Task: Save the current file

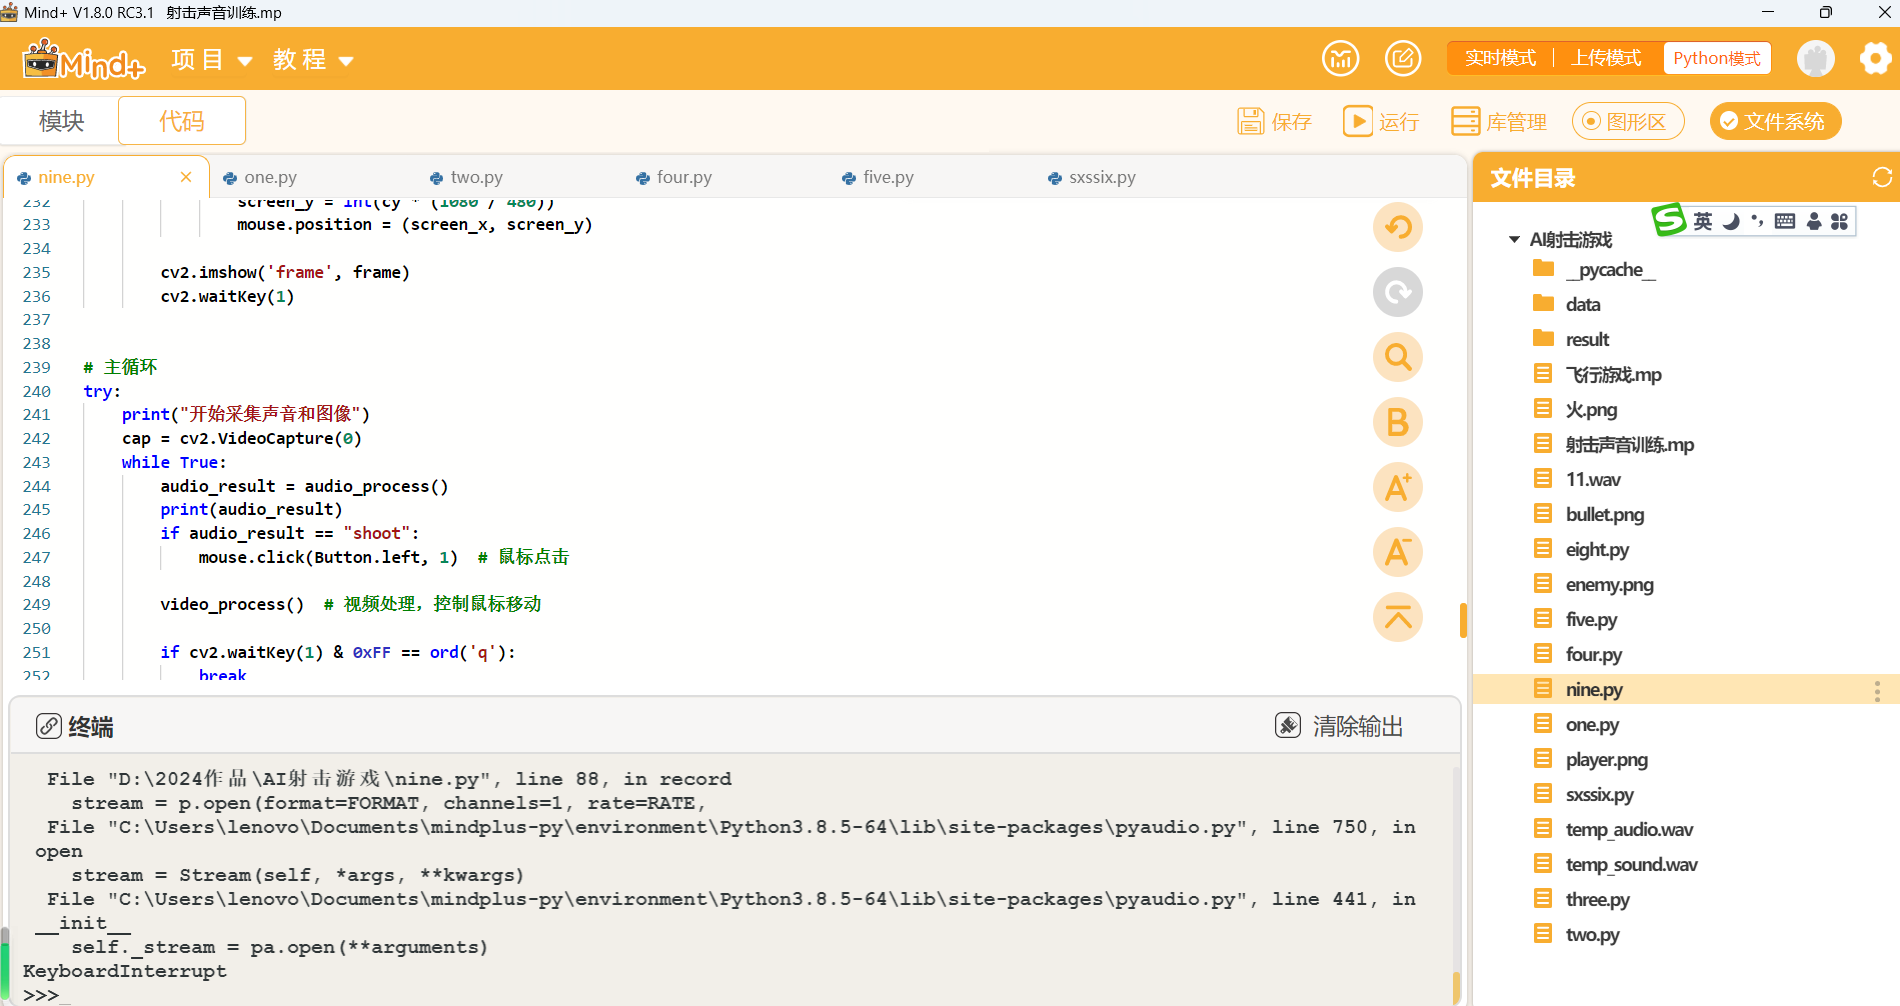Action: coord(1274,121)
